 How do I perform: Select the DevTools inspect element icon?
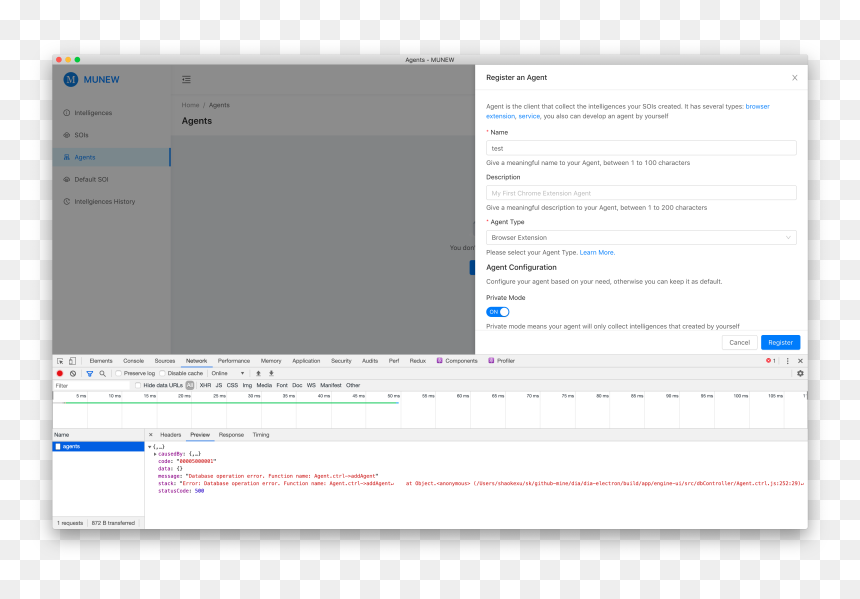[60, 361]
